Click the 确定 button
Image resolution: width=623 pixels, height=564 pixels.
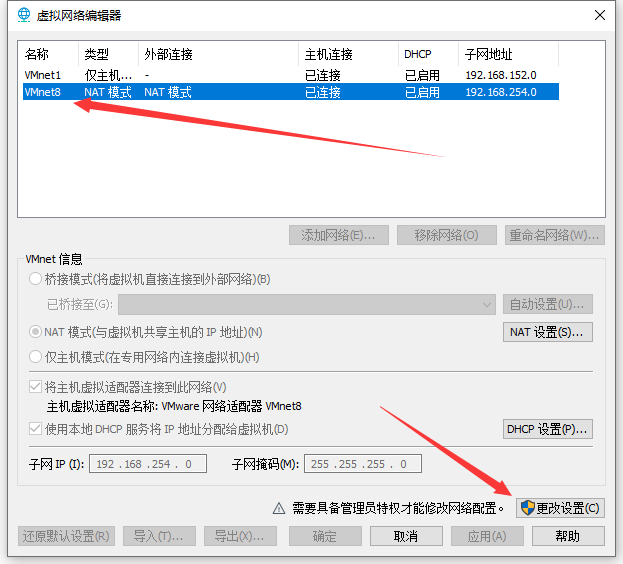point(325,536)
